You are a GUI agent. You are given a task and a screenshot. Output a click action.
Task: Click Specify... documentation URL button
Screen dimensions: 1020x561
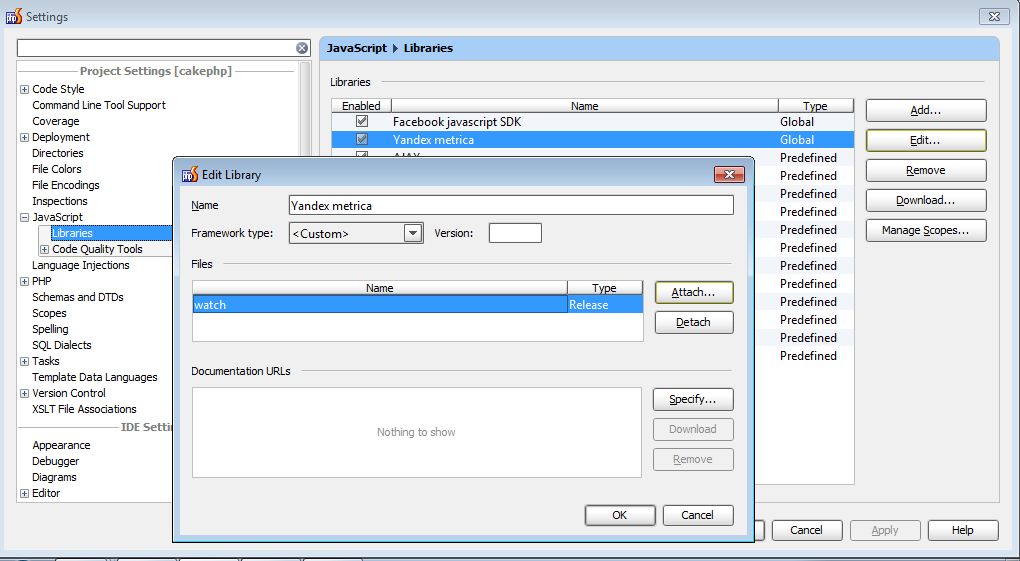(x=693, y=400)
